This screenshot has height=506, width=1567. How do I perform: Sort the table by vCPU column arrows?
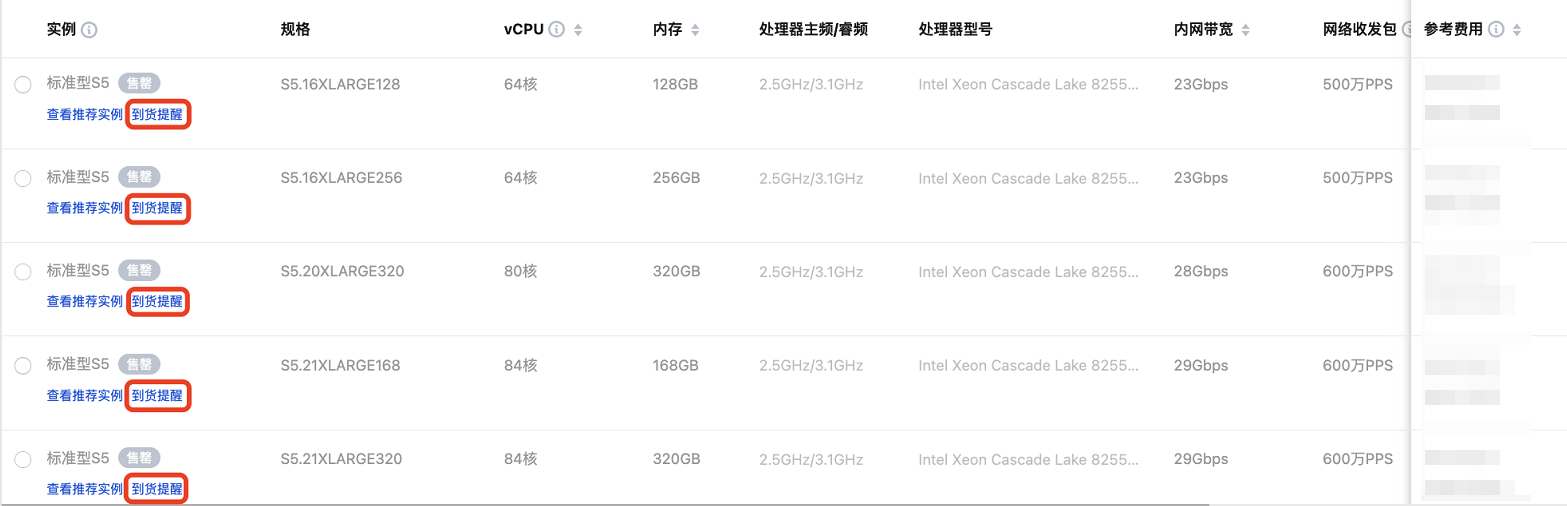tap(577, 30)
